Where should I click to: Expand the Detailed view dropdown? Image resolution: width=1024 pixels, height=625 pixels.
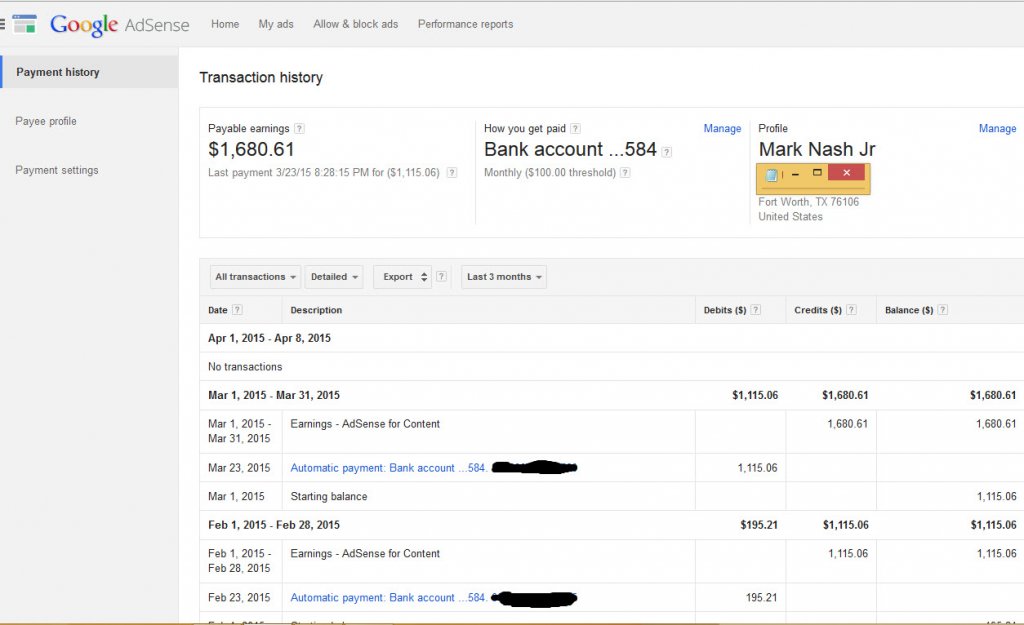334,277
